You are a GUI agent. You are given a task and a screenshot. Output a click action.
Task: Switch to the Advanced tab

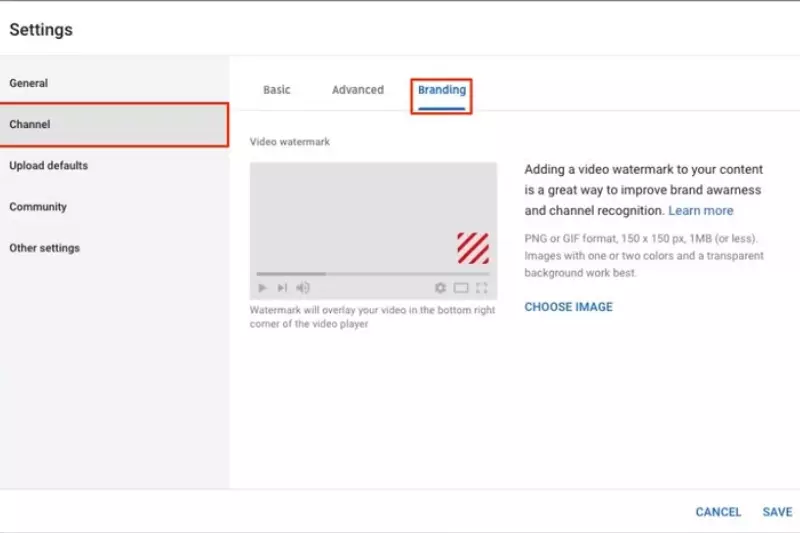358,90
